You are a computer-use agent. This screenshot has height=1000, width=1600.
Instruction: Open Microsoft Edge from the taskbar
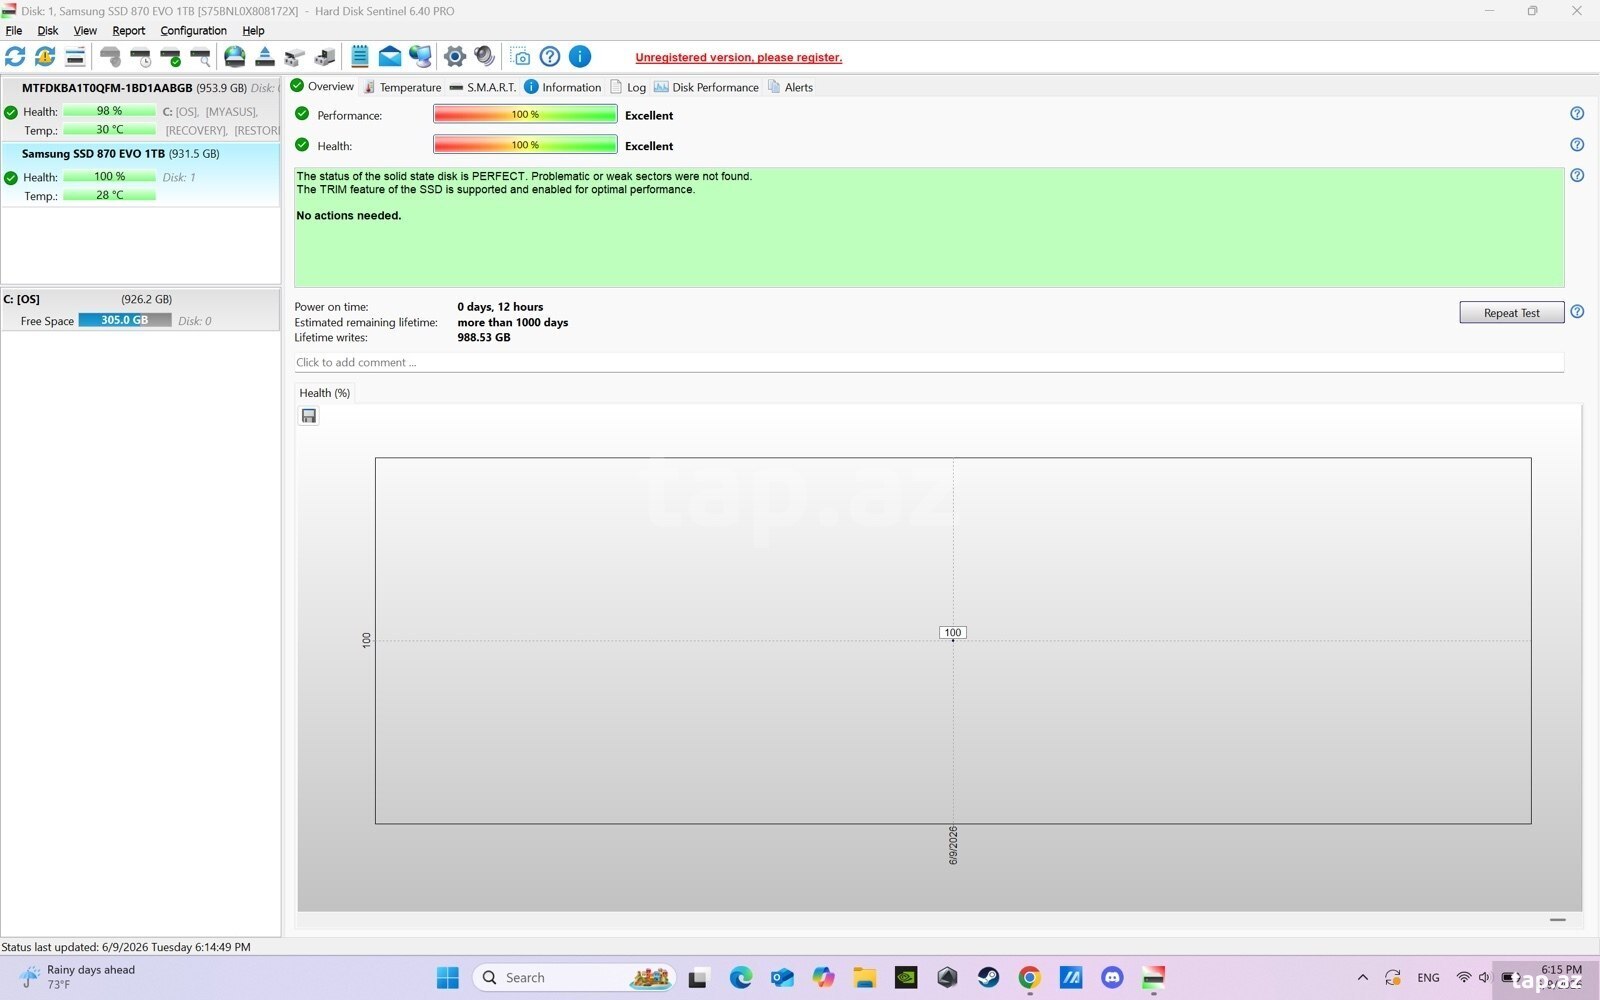[x=740, y=977]
